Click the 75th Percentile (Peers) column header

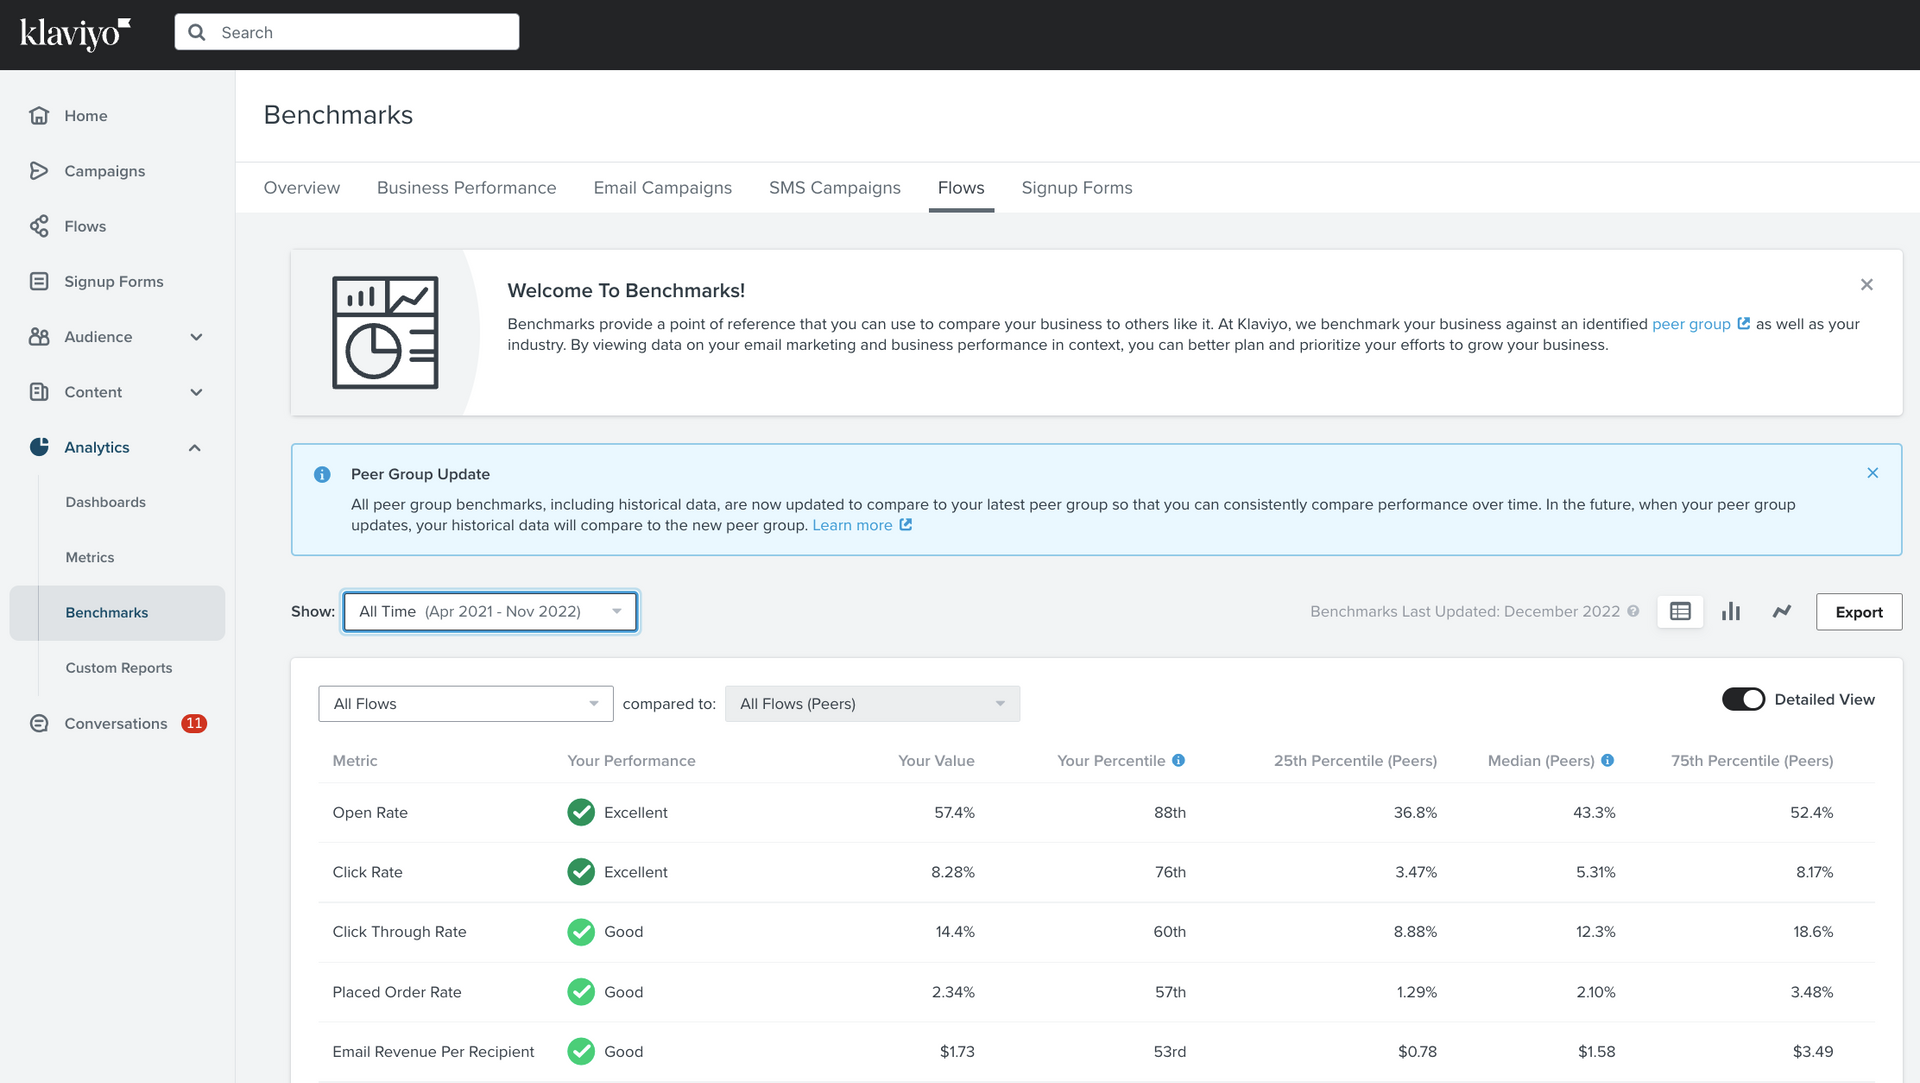pyautogui.click(x=1752, y=761)
